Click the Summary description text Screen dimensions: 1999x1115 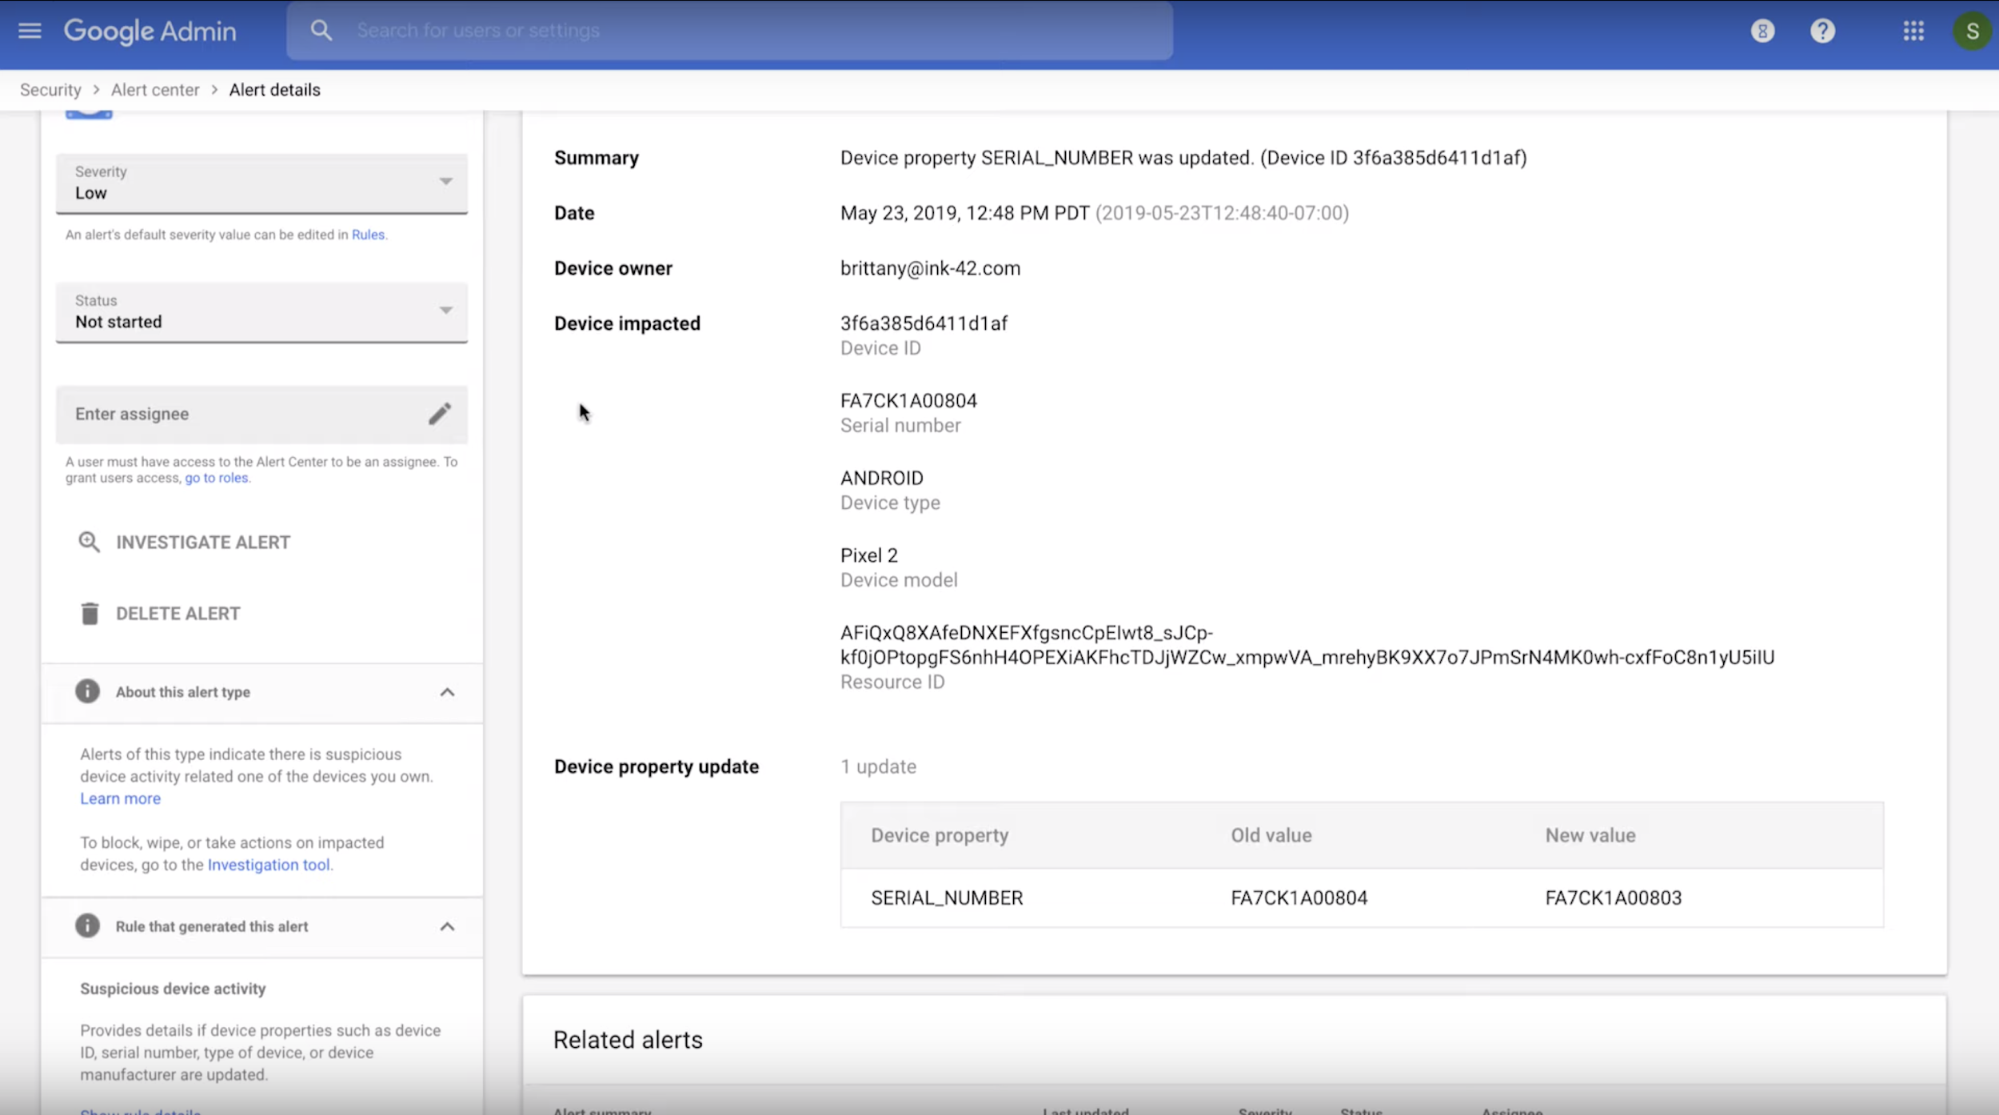(x=1183, y=158)
